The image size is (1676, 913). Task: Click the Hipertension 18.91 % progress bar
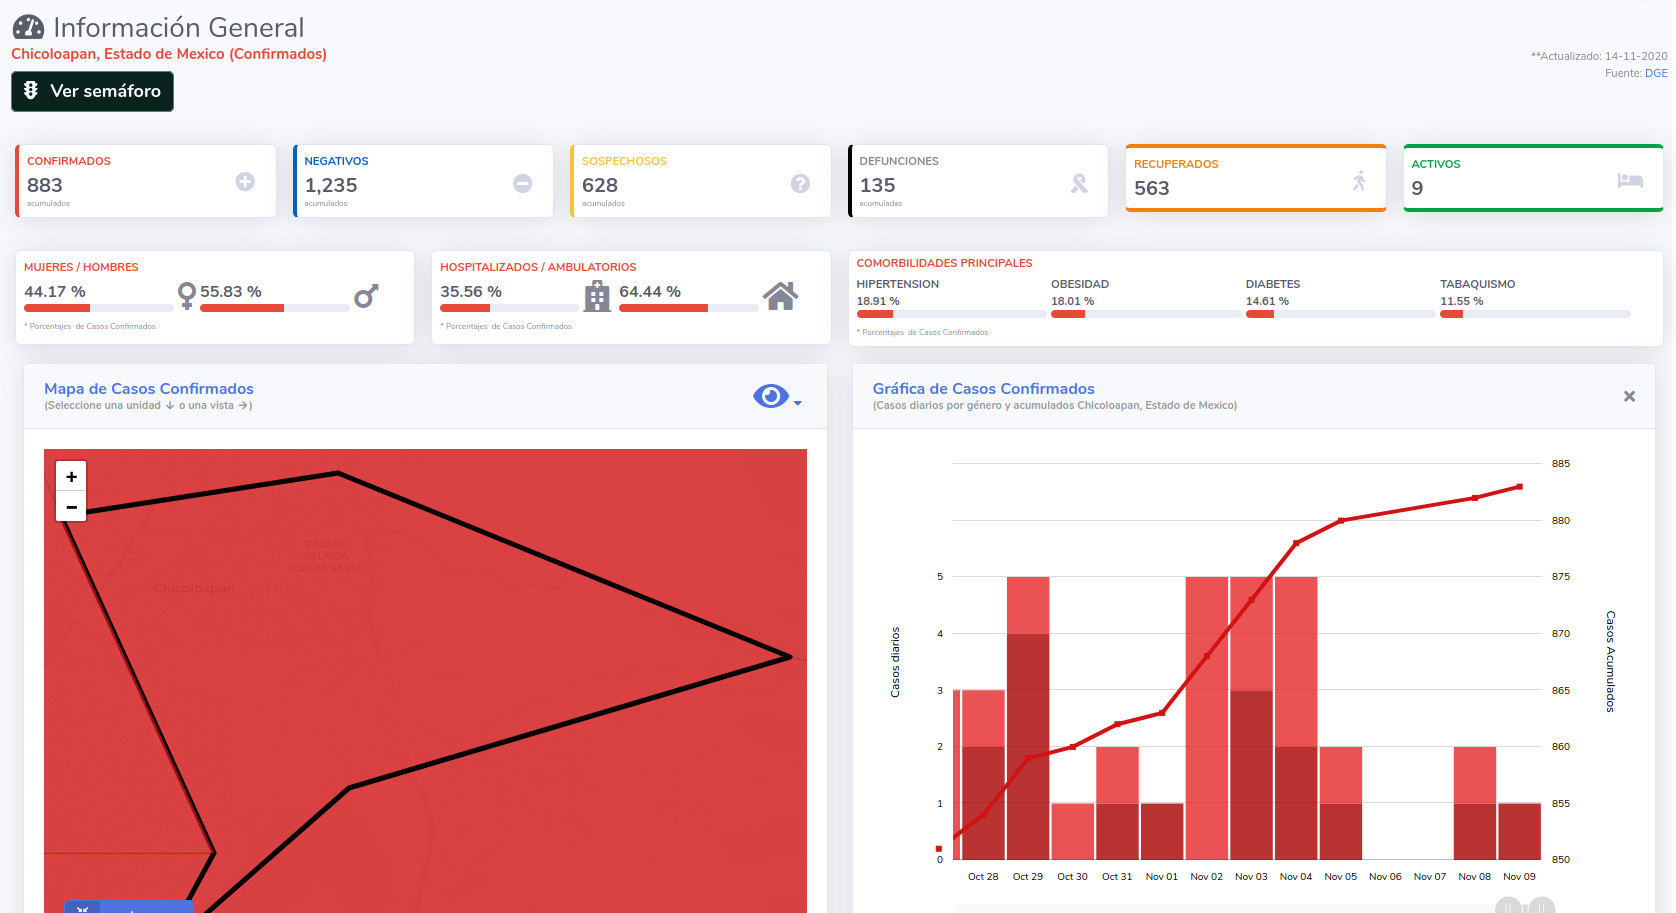[951, 314]
